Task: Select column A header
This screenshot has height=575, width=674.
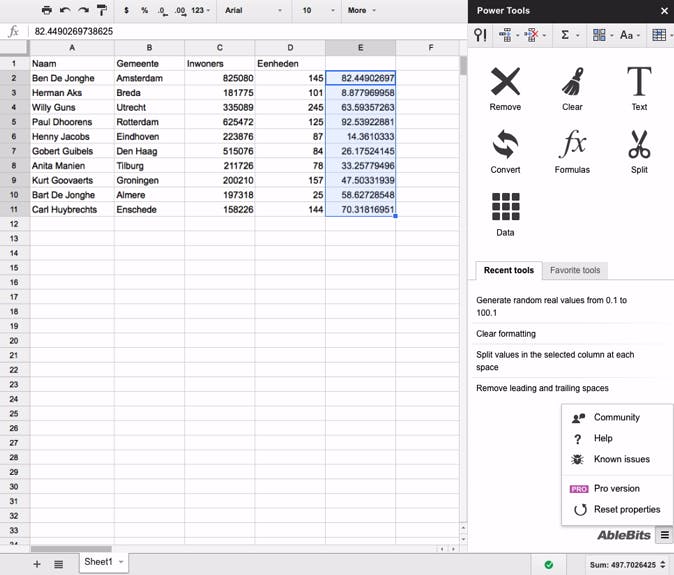Action: (x=72, y=47)
